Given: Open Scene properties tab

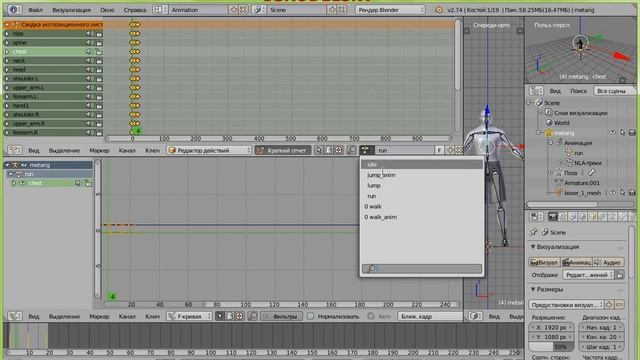Looking at the screenshot, I should click(x=573, y=217).
